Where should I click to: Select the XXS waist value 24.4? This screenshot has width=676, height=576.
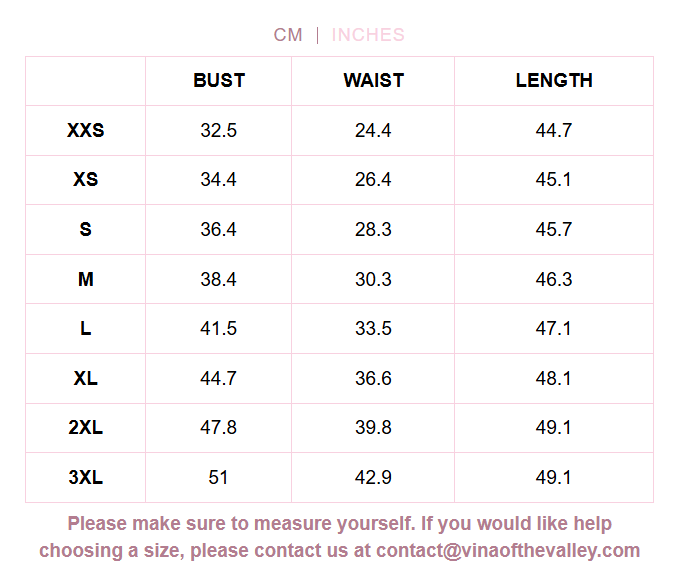(x=373, y=130)
